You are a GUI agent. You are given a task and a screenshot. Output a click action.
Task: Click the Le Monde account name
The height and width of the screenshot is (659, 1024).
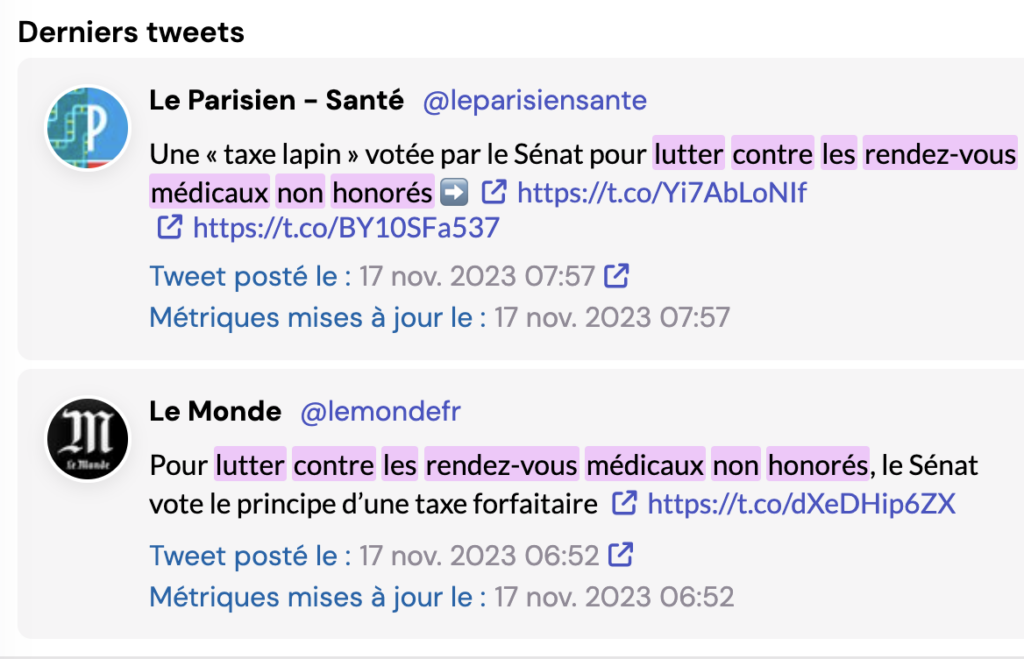click(215, 412)
